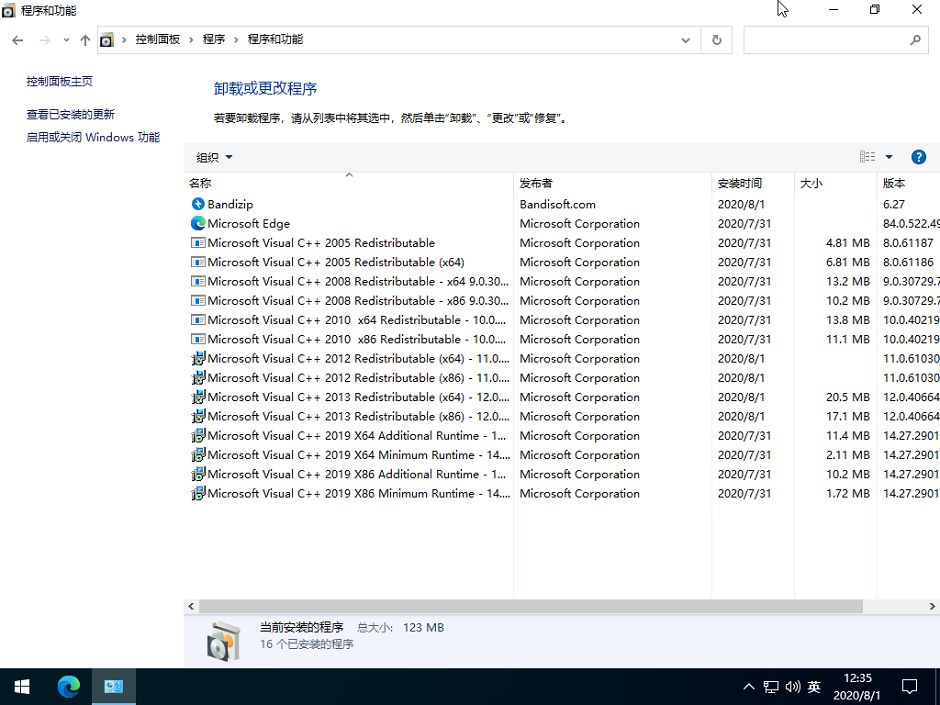This screenshot has height=705, width=940.
Task: Click the horizontal scrollbar thumb
Action: [x=531, y=606]
